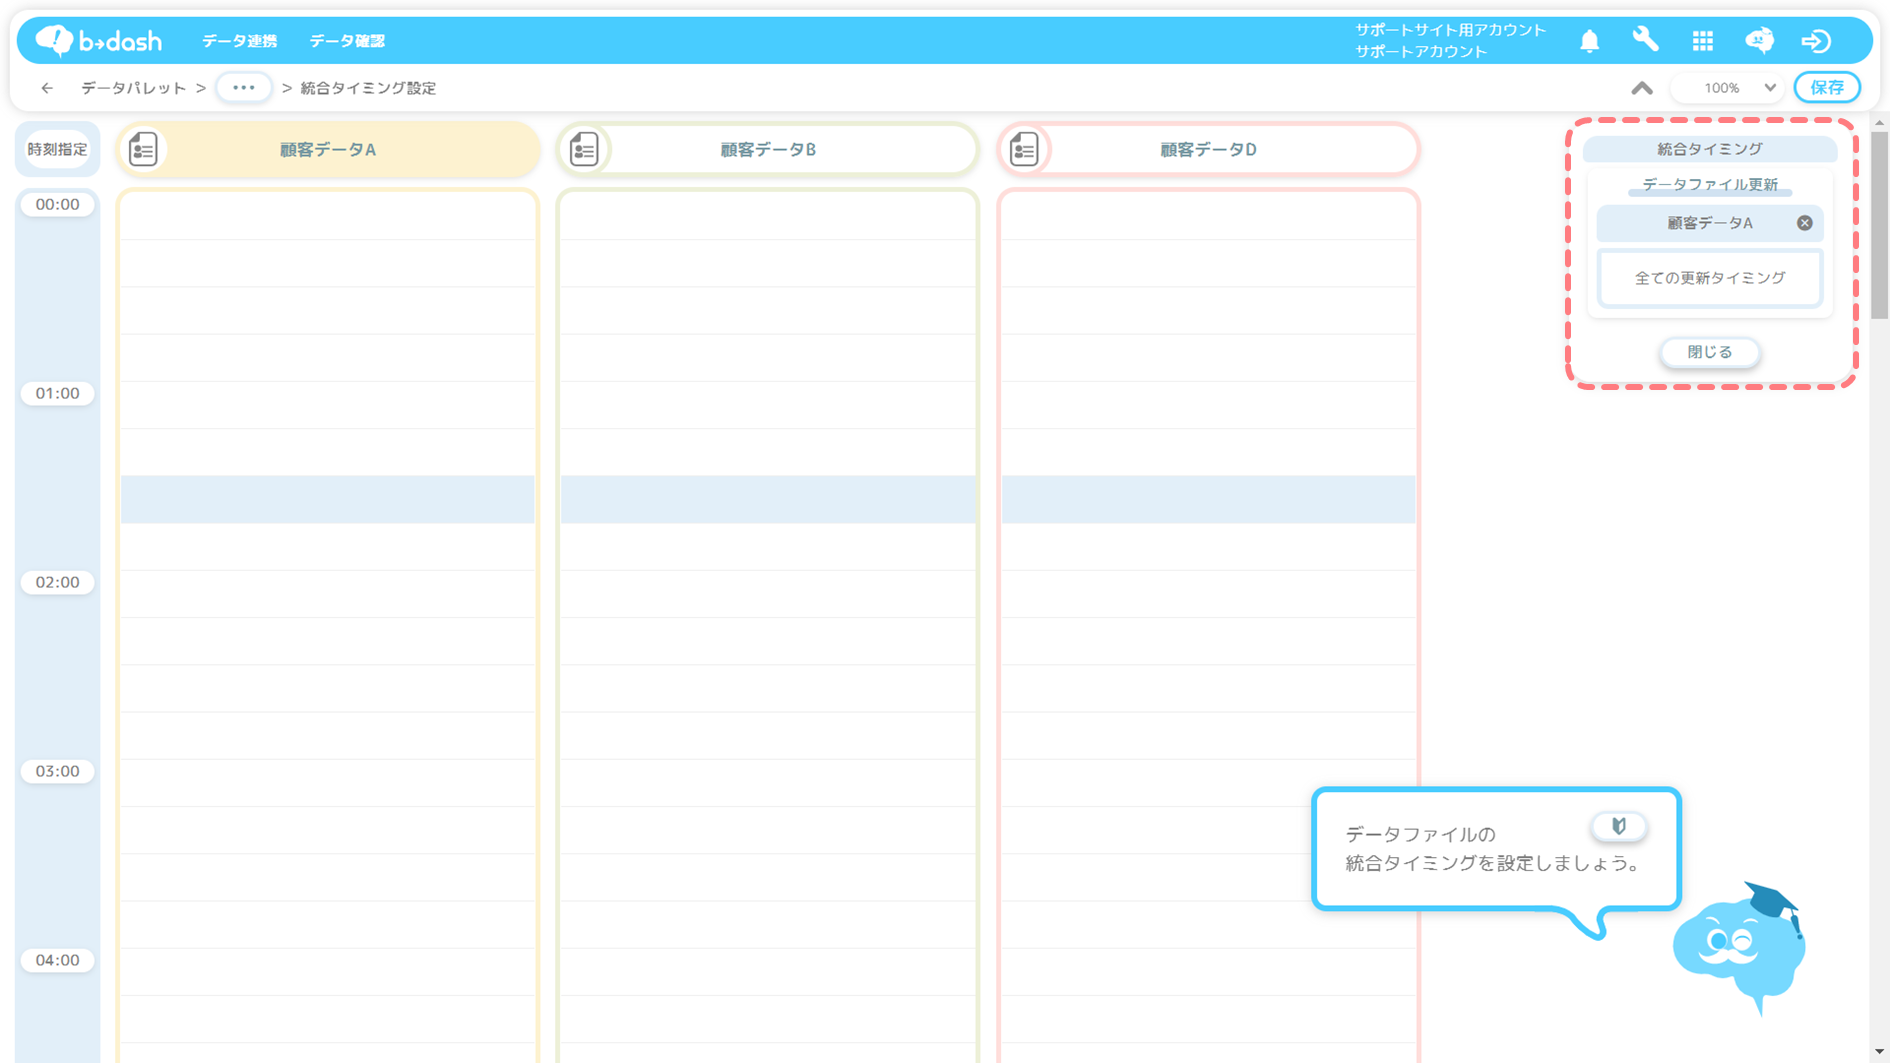Click the blue mascot character
The image size is (1890, 1063).
pyautogui.click(x=1740, y=948)
